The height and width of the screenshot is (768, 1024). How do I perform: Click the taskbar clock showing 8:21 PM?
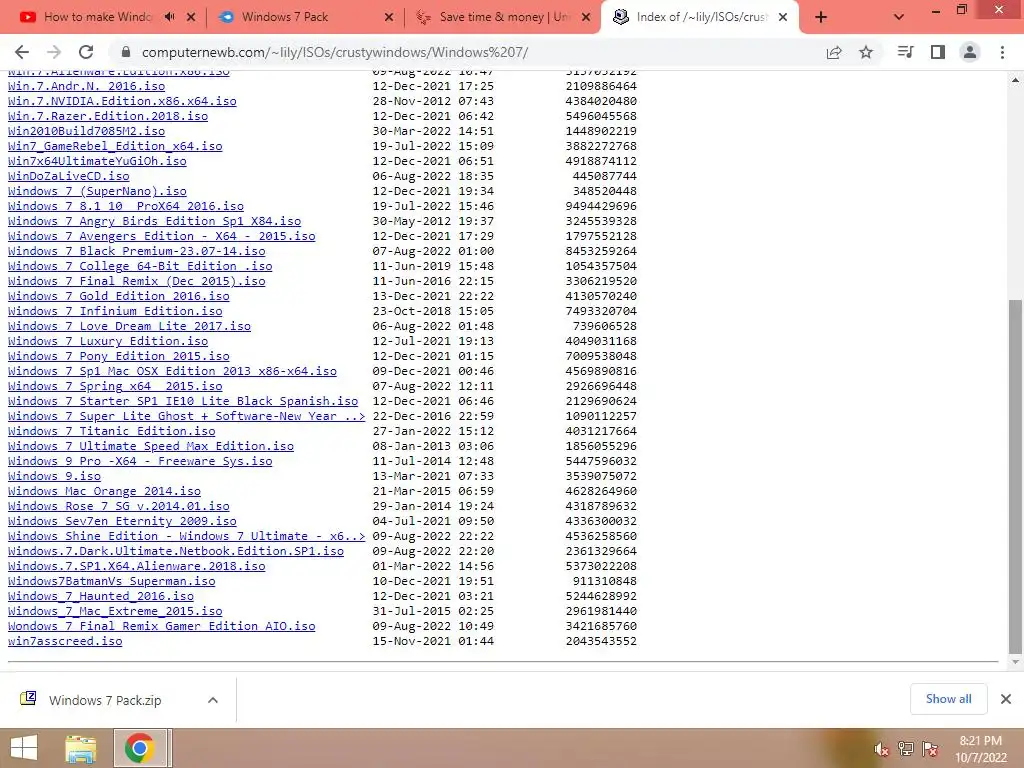tap(980, 749)
